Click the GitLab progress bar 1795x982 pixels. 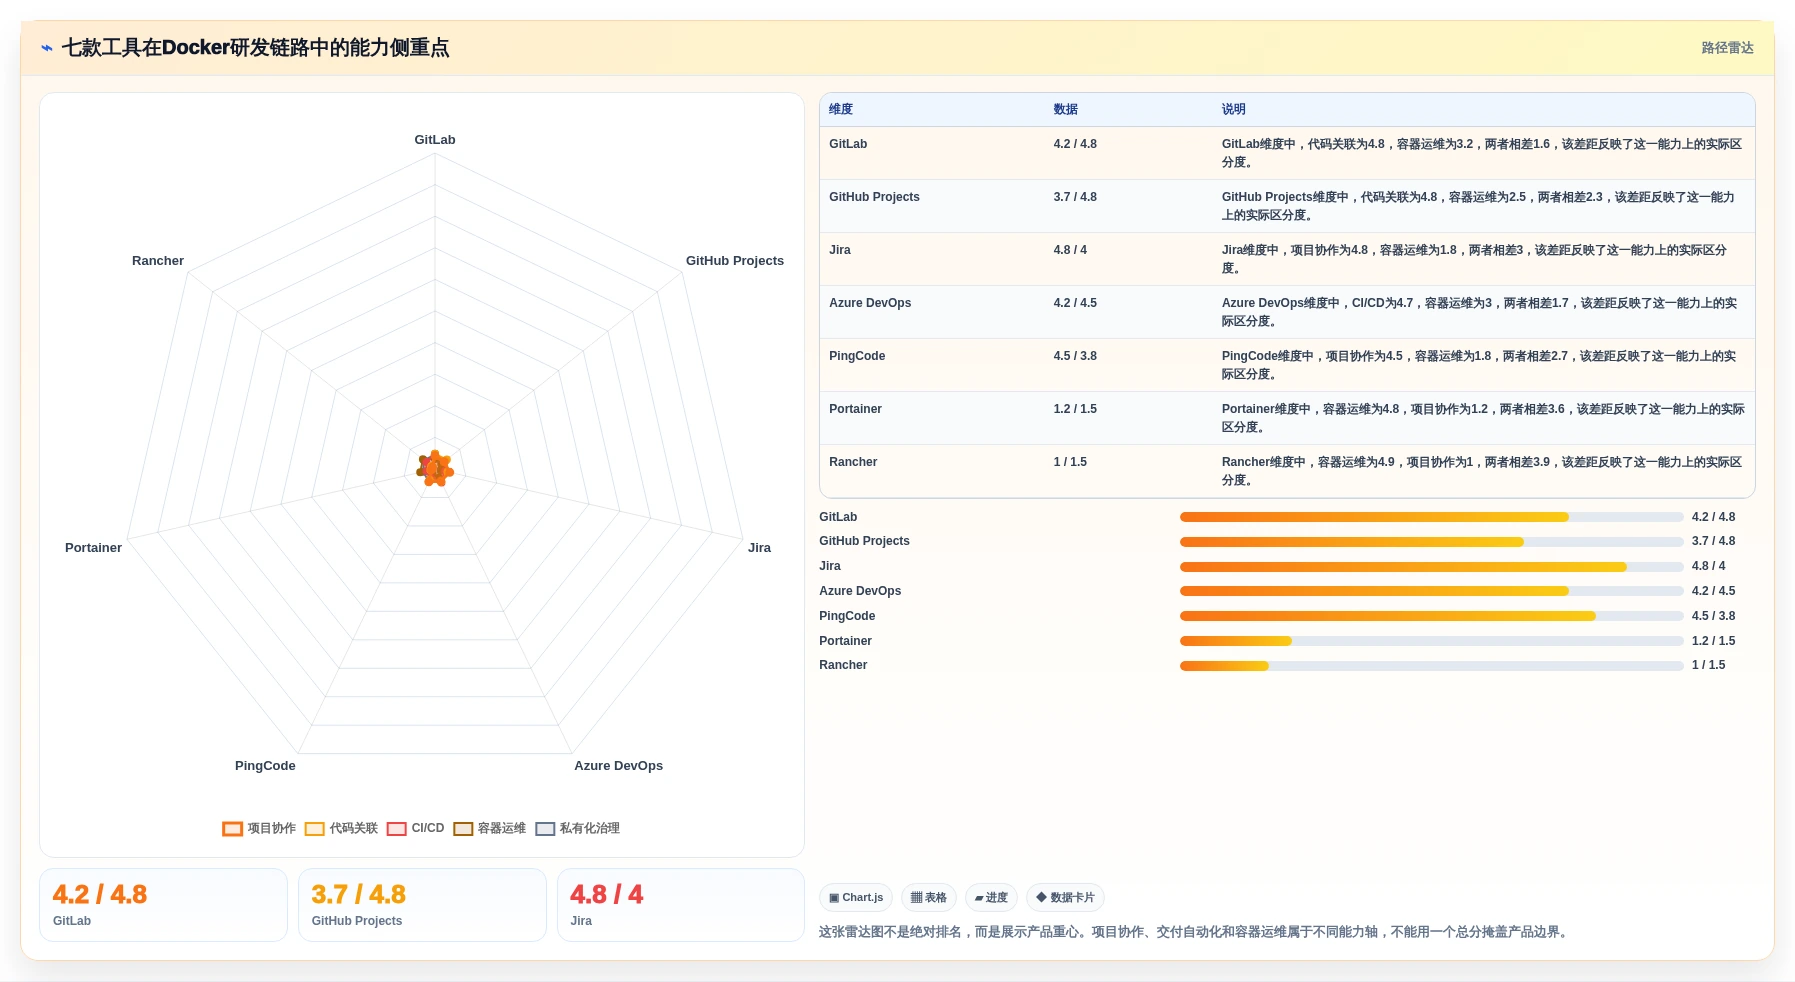click(x=1431, y=517)
